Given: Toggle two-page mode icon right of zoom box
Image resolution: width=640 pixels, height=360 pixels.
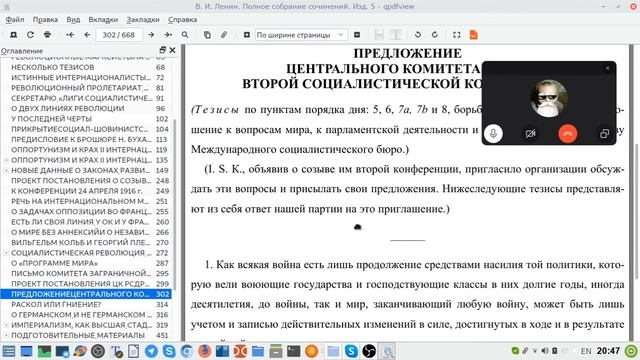Looking at the screenshot, I should click(357, 35).
